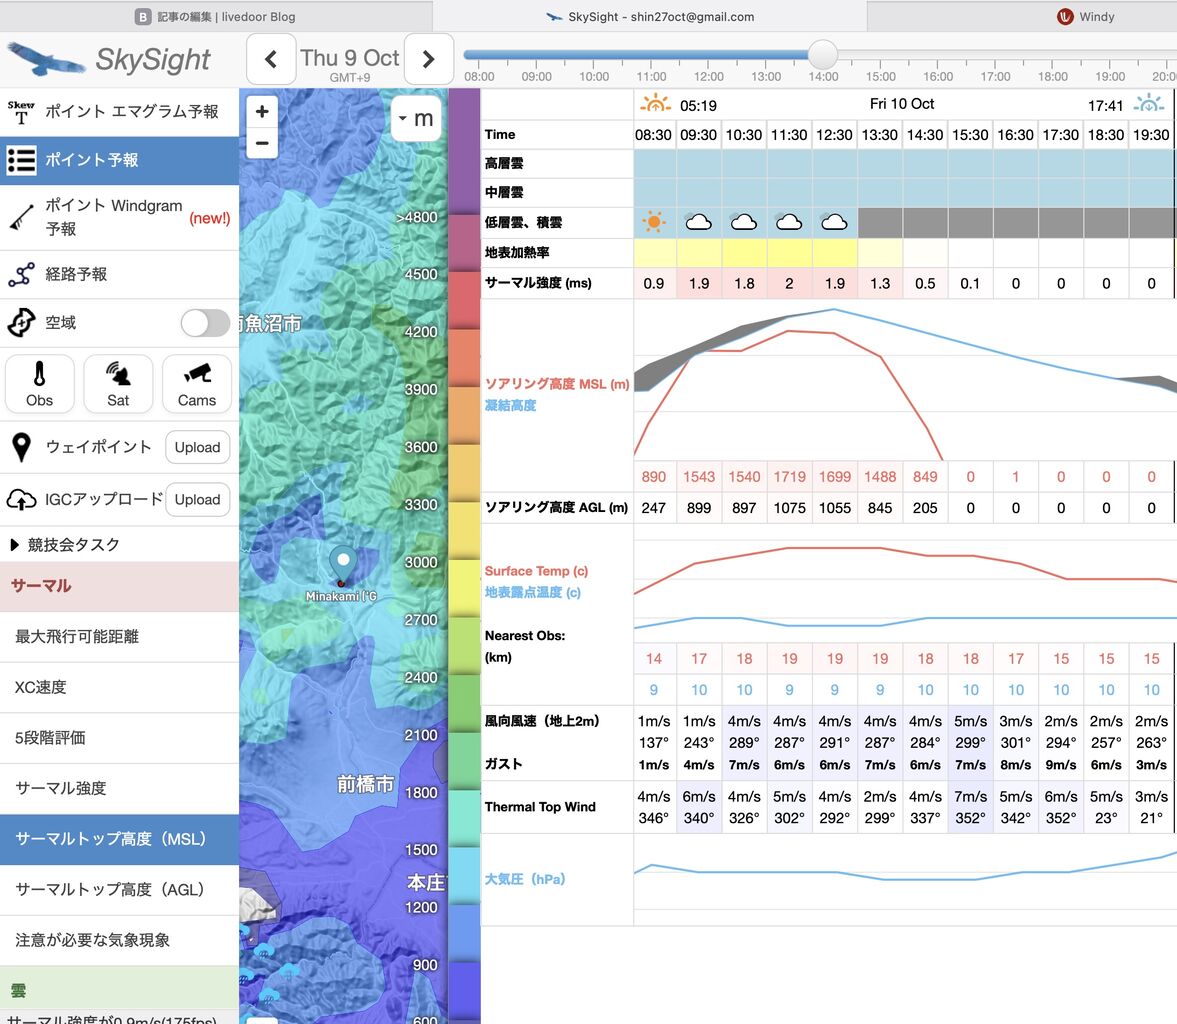1177x1024 pixels.
Task: Switch to the SkySight browser tab
Action: (x=650, y=17)
